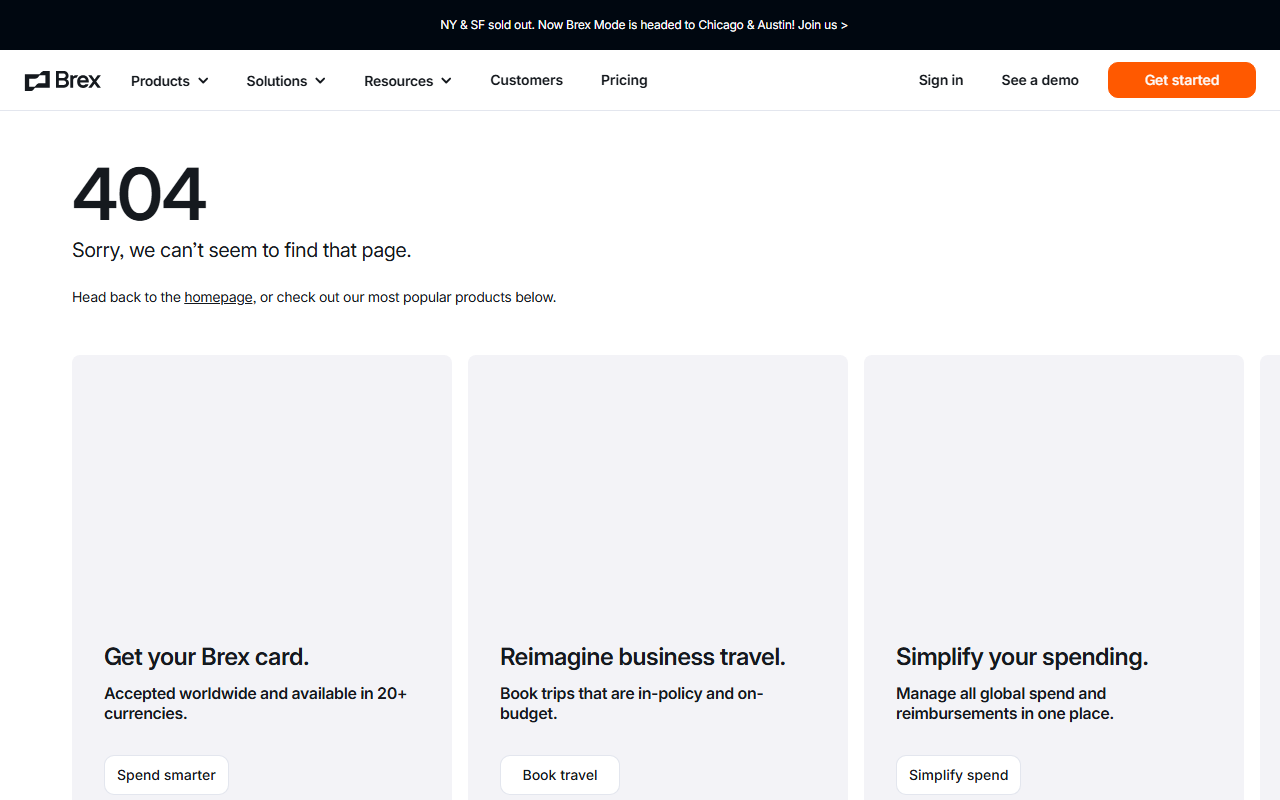Expand the Products dropdown menu
Viewport: 1280px width, 800px height.
click(170, 81)
